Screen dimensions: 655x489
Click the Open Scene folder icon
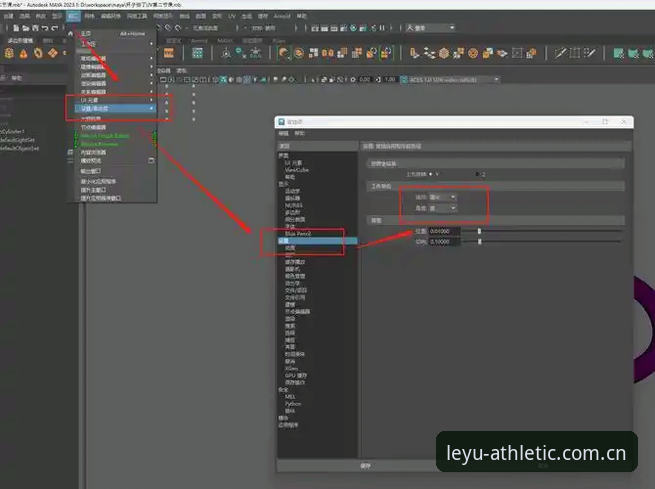[x=26, y=28]
